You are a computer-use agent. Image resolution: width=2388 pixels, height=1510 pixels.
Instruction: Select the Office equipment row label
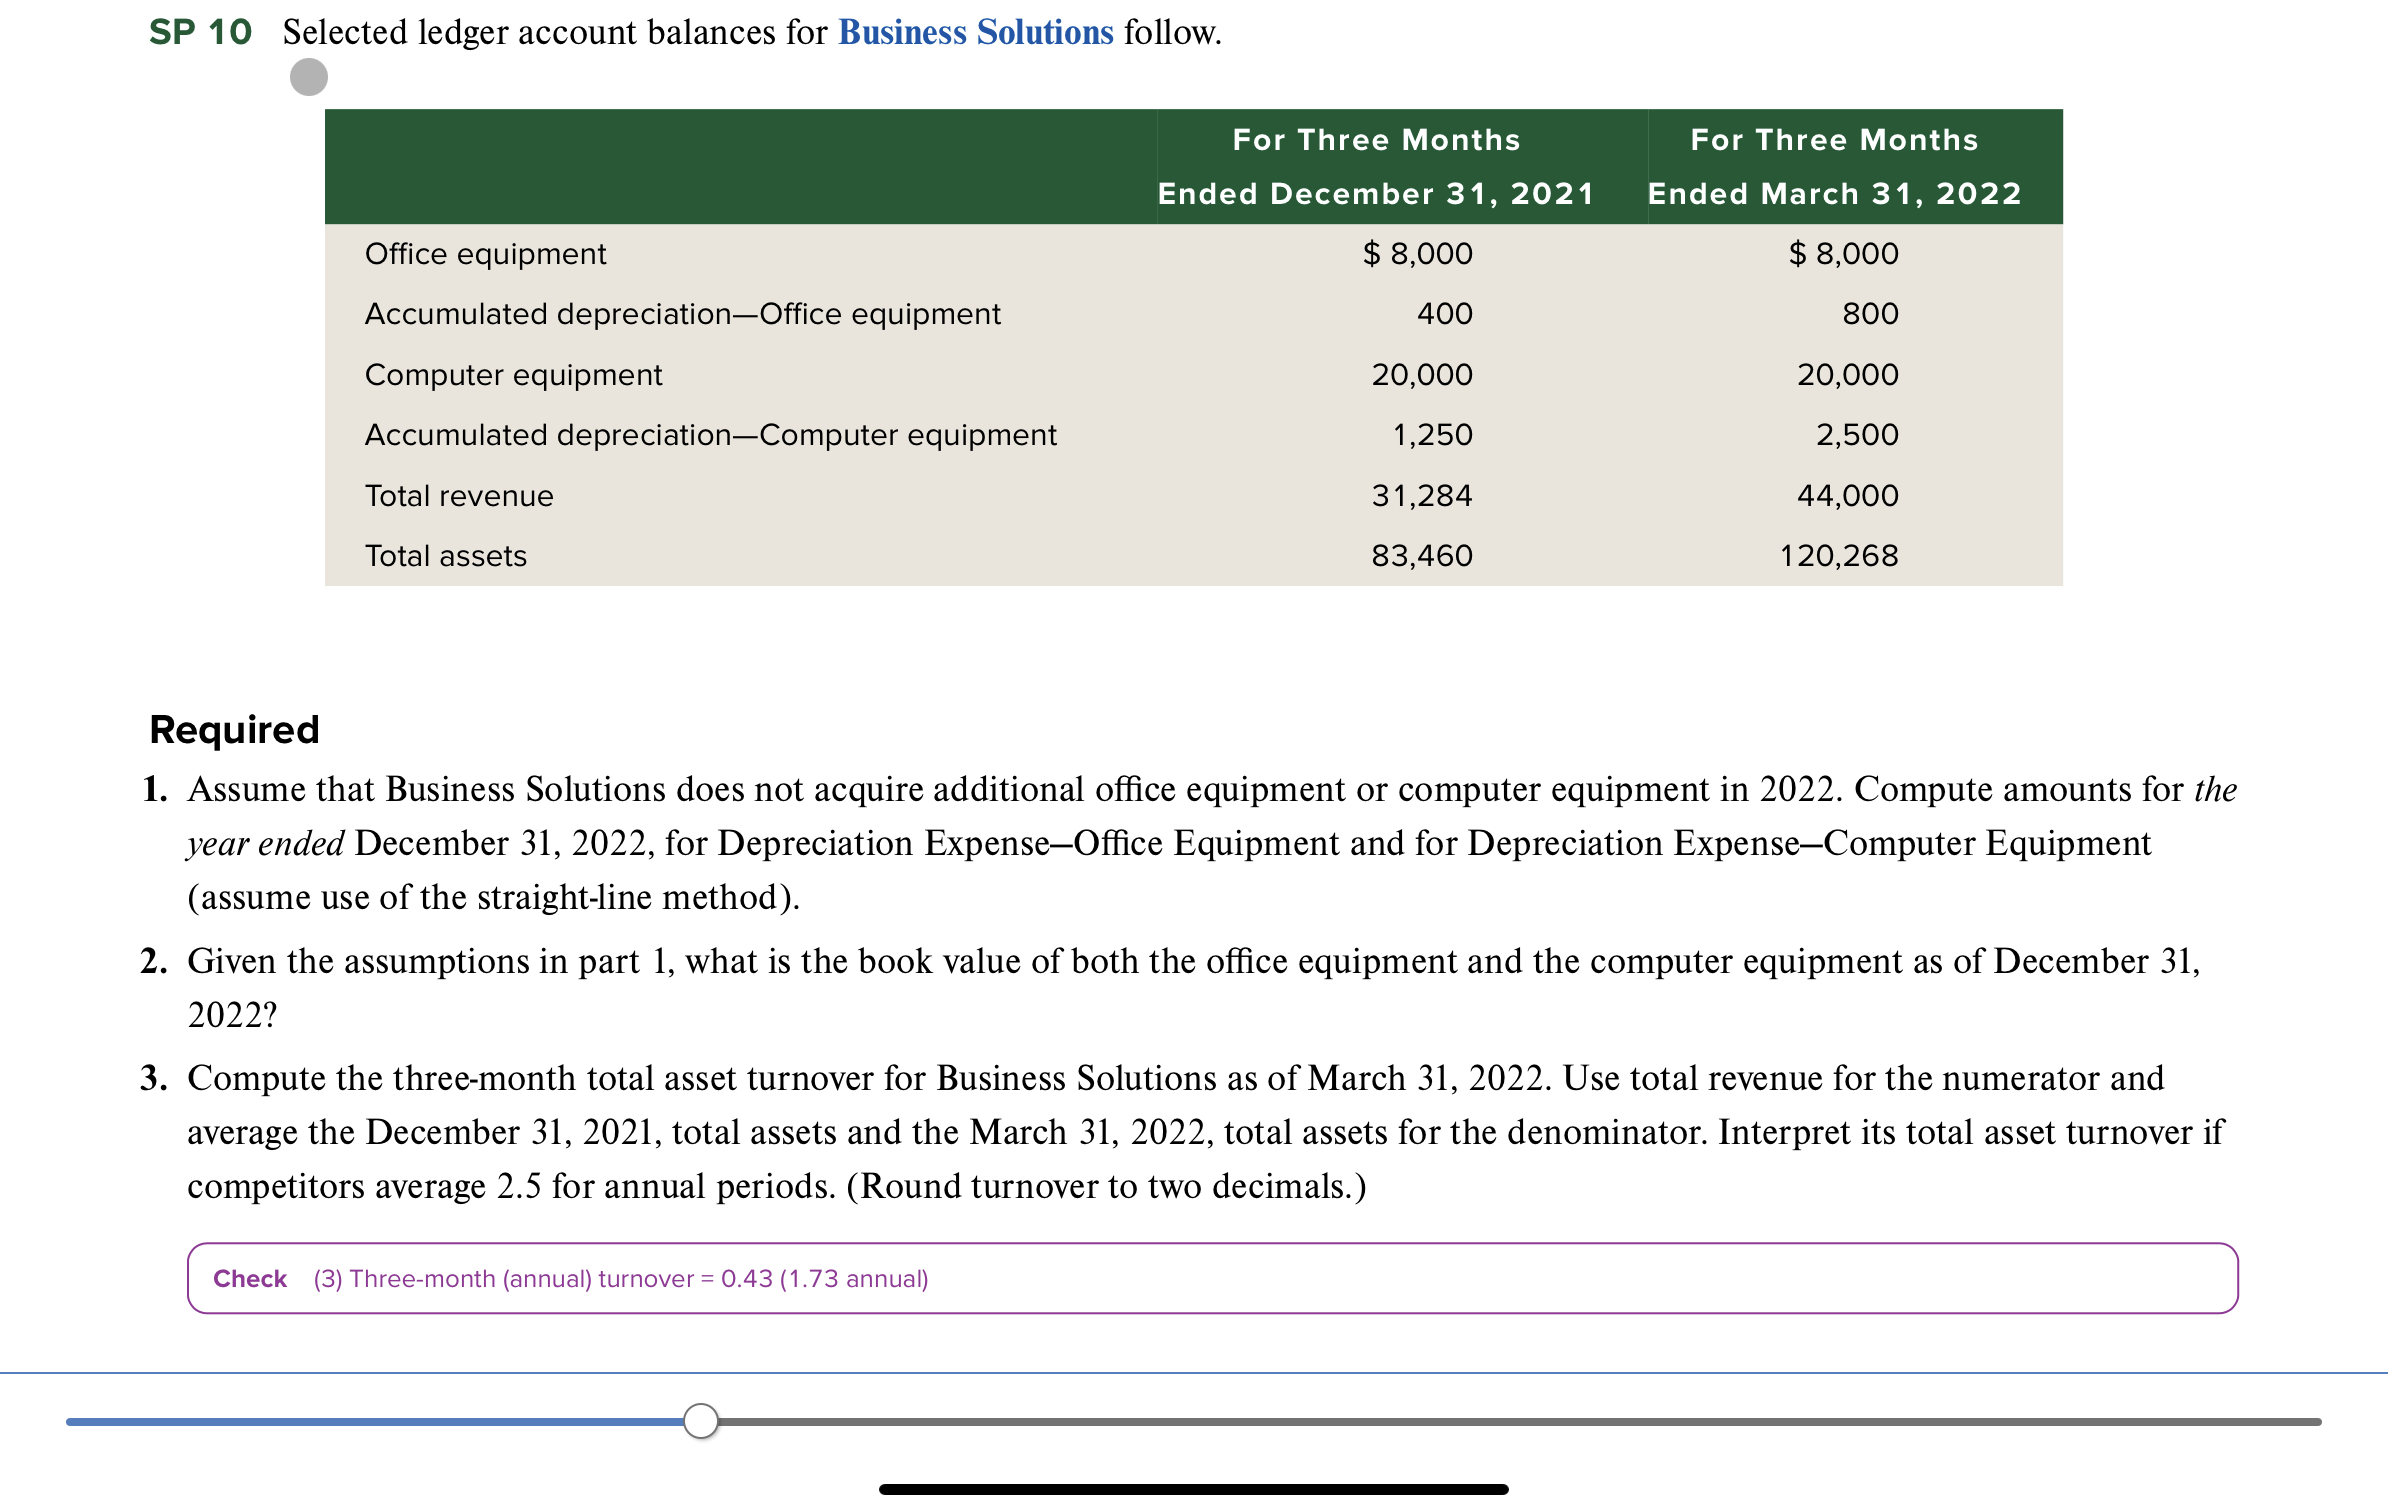click(x=485, y=254)
